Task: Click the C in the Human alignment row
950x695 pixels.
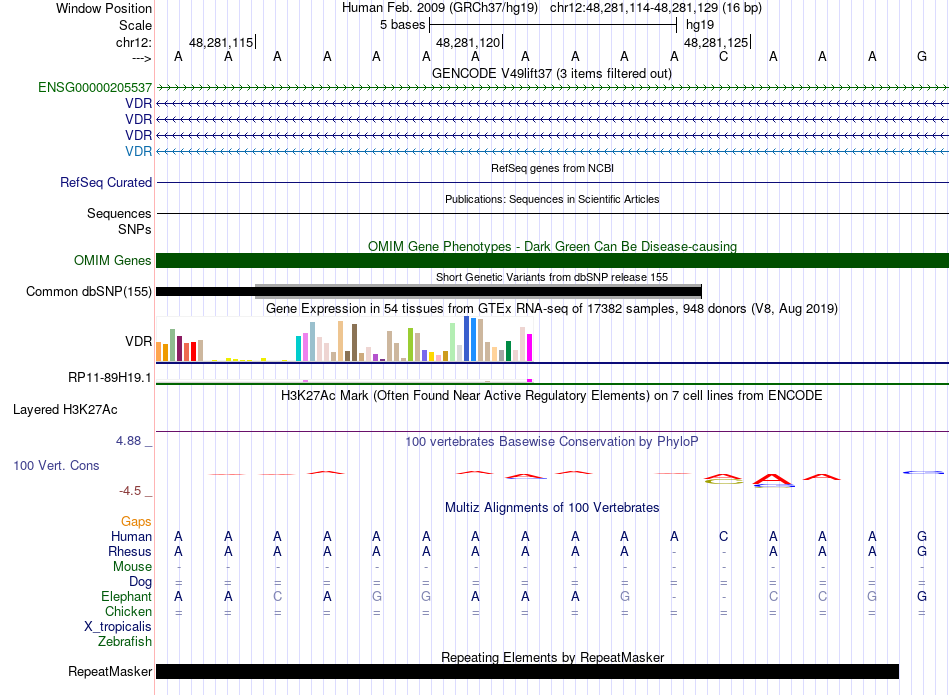Action: tap(723, 536)
